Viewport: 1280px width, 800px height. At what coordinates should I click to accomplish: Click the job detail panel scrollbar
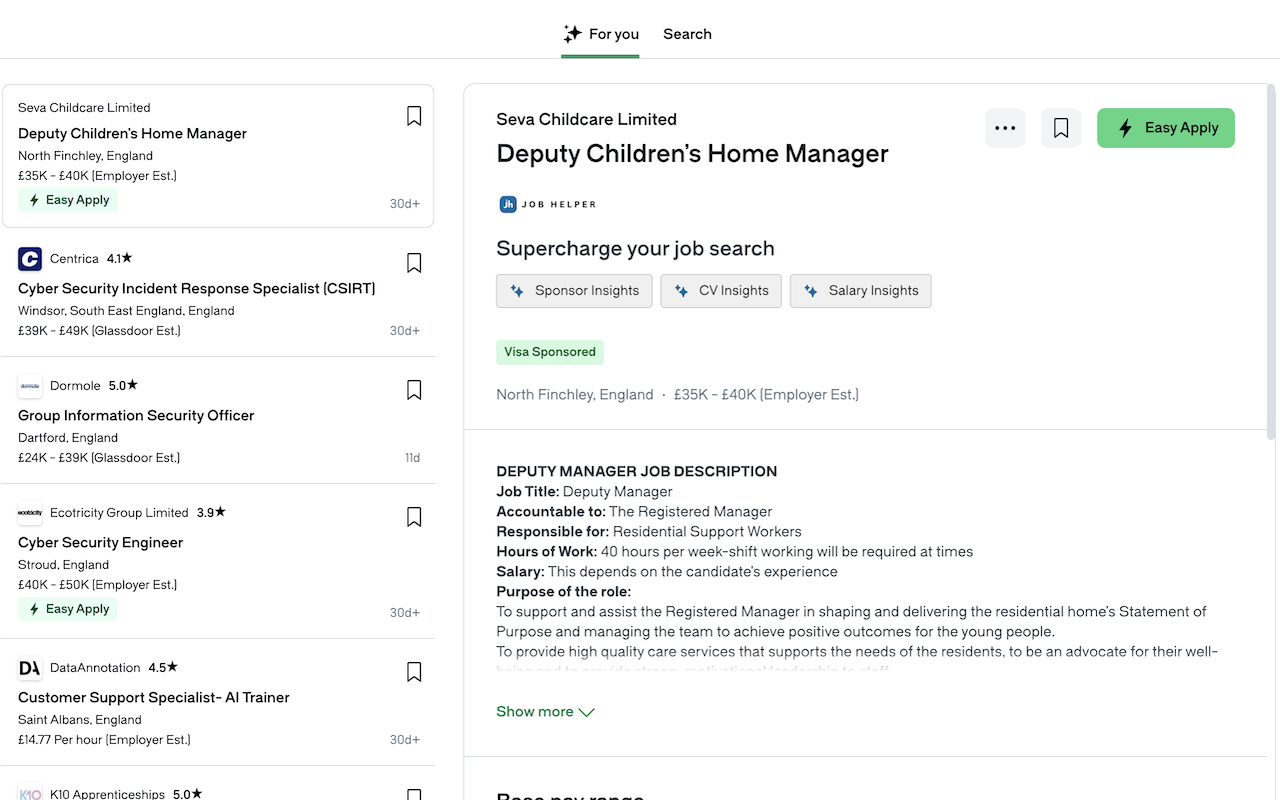point(1272,262)
